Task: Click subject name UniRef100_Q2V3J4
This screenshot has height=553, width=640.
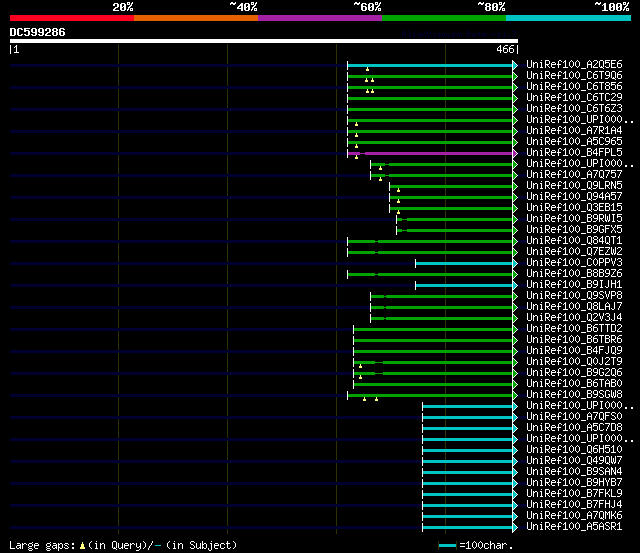Action: coord(574,318)
